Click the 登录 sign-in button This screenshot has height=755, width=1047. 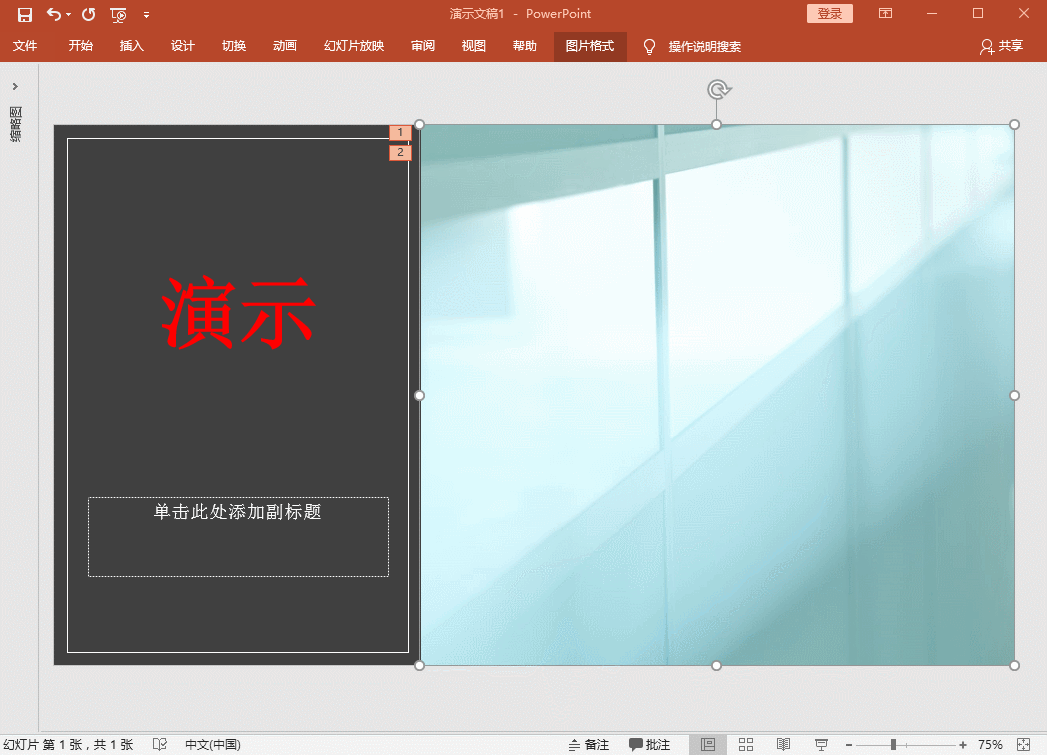tap(829, 13)
